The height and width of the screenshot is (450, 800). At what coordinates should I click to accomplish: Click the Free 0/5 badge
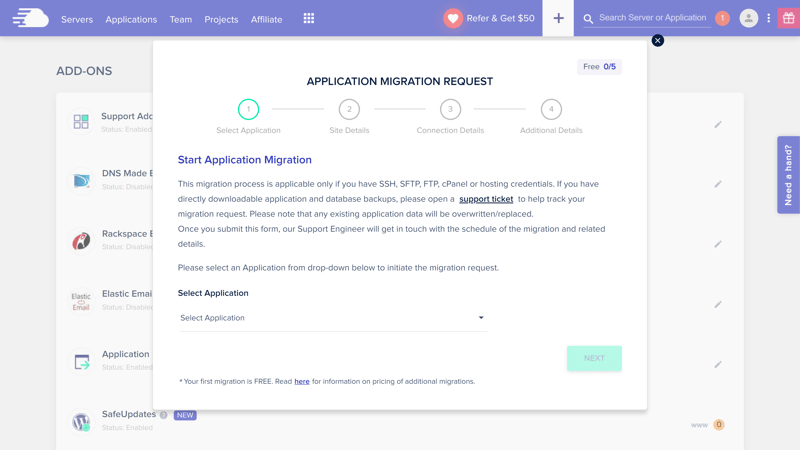[x=599, y=67]
